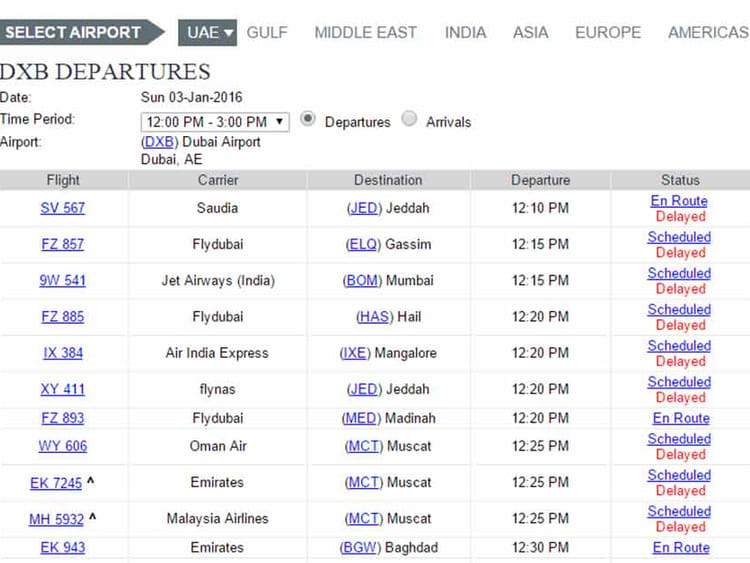Click MCT code in Oman Air row

(364, 446)
